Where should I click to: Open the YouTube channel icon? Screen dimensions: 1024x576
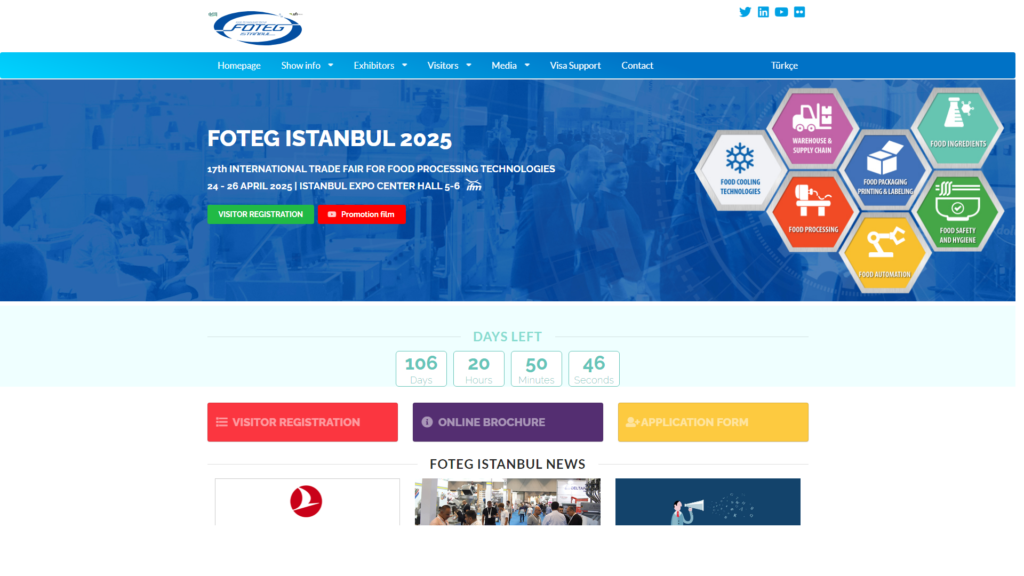click(781, 12)
